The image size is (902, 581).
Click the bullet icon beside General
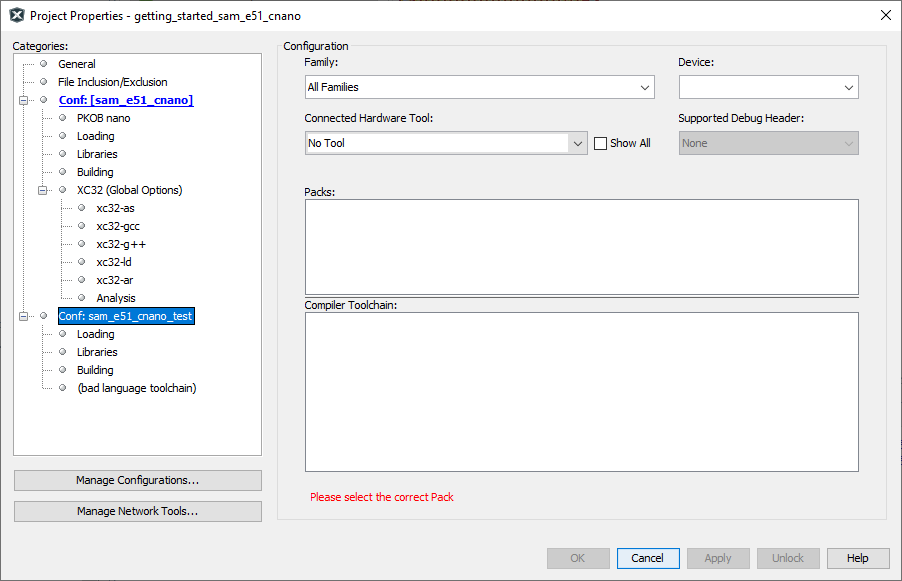pos(43,64)
